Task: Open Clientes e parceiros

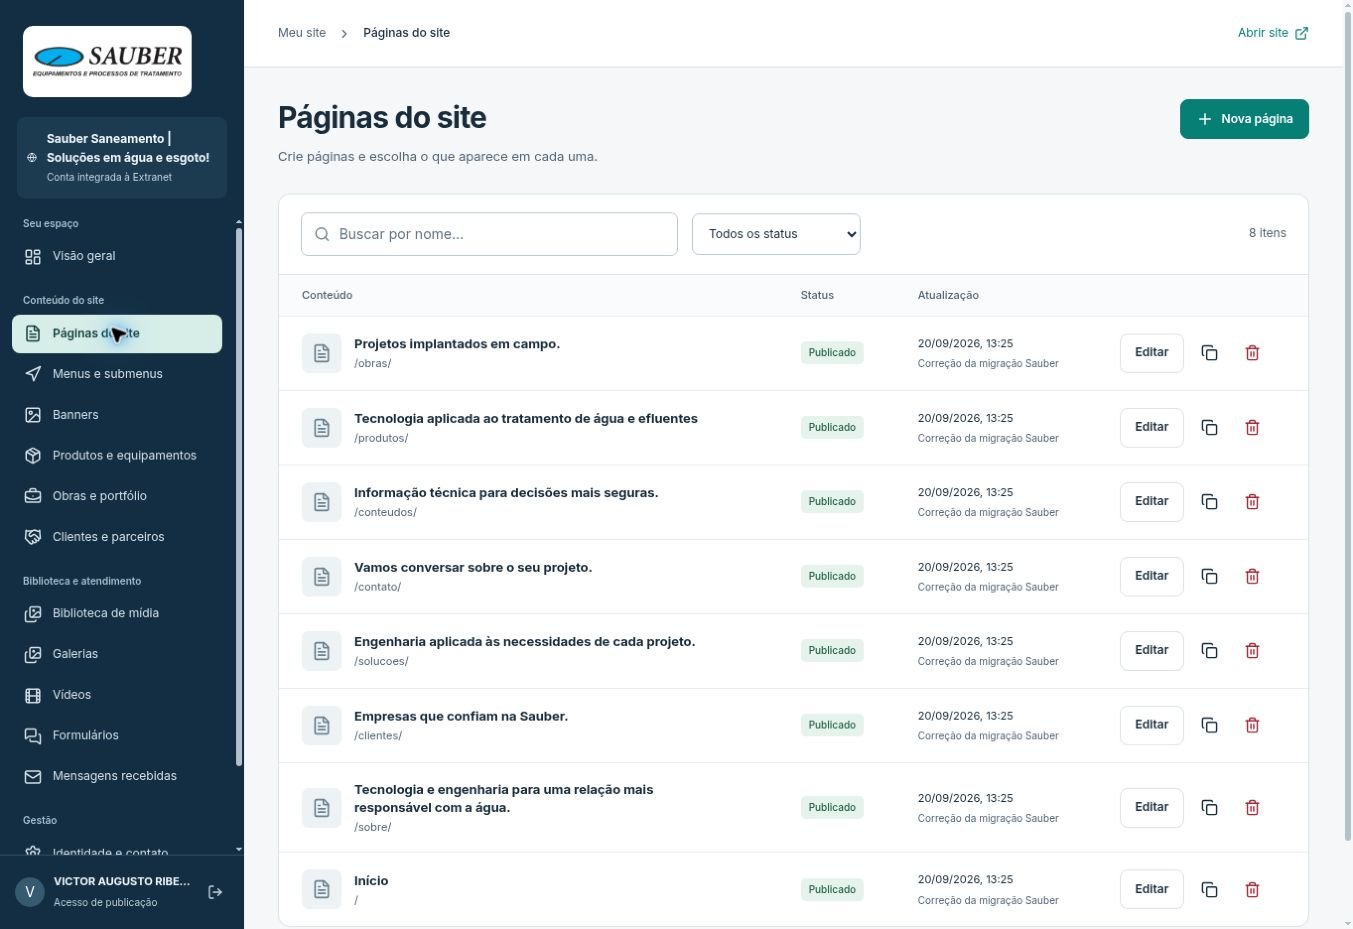Action: tap(117, 537)
